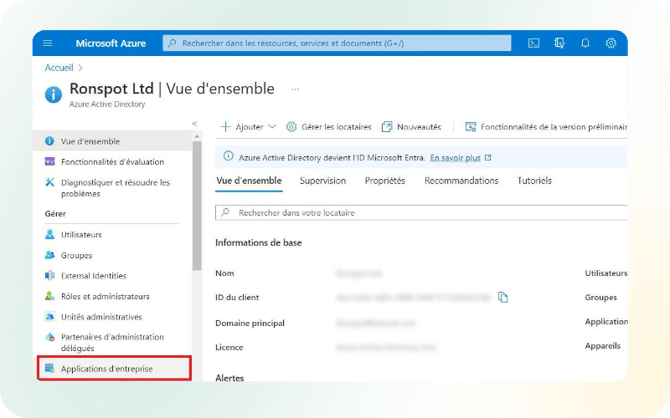670x418 pixels.
Task: Open Cloud Shell from the top bar
Action: (x=534, y=43)
